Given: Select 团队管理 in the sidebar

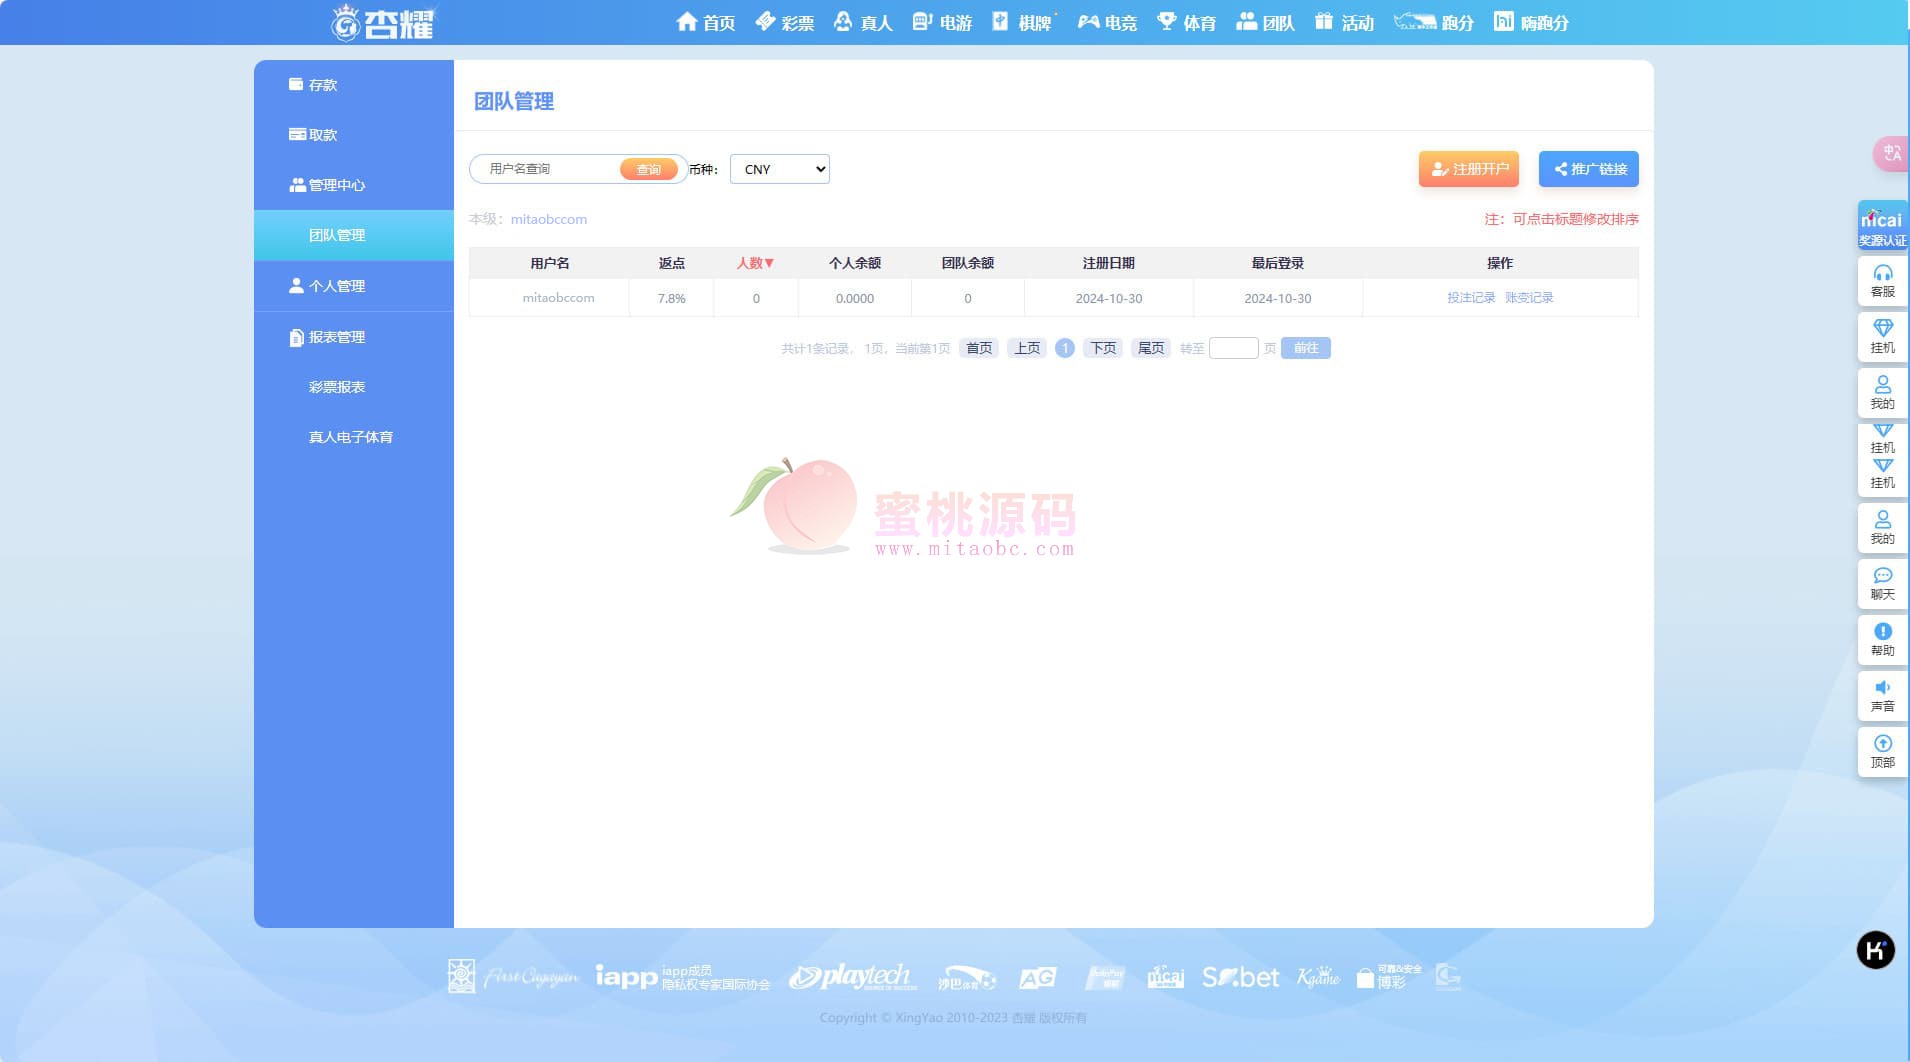Looking at the screenshot, I should [336, 235].
